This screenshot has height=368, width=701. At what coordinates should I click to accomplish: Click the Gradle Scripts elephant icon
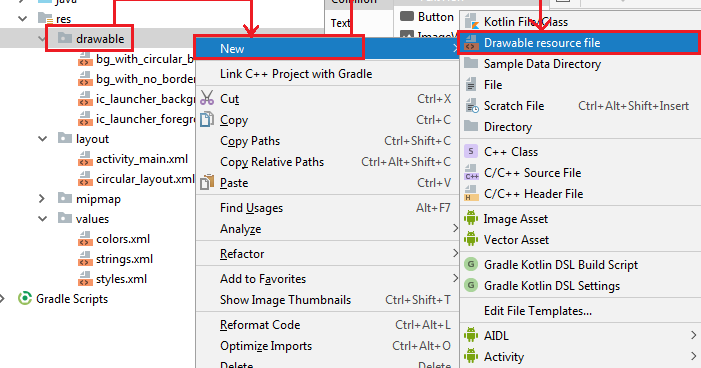[x=25, y=298]
